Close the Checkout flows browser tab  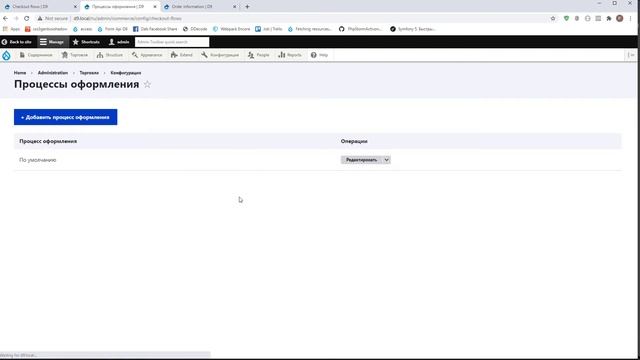coord(75,7)
